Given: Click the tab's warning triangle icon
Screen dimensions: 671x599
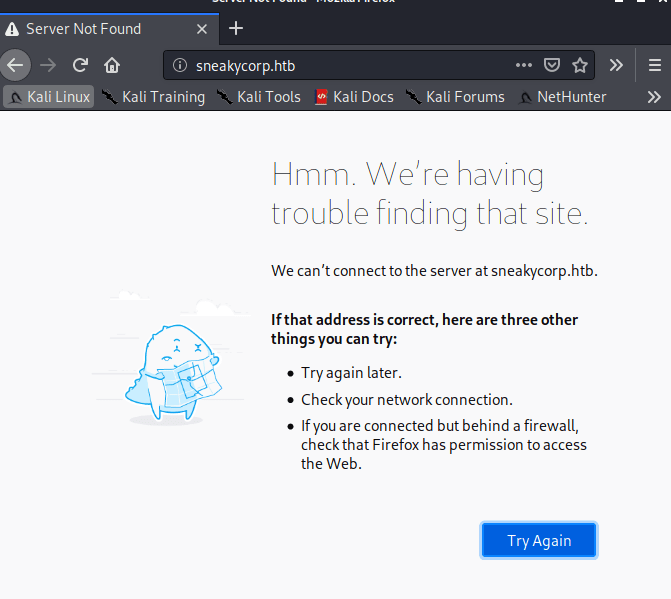Looking at the screenshot, I should [x=12, y=29].
